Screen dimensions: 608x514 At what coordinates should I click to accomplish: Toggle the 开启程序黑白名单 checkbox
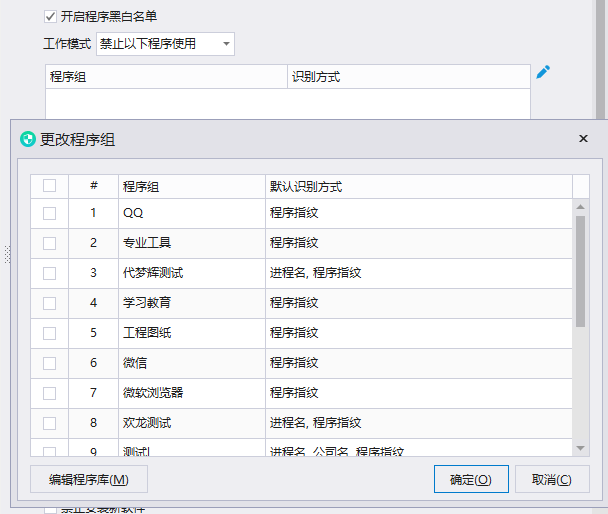[x=50, y=16]
